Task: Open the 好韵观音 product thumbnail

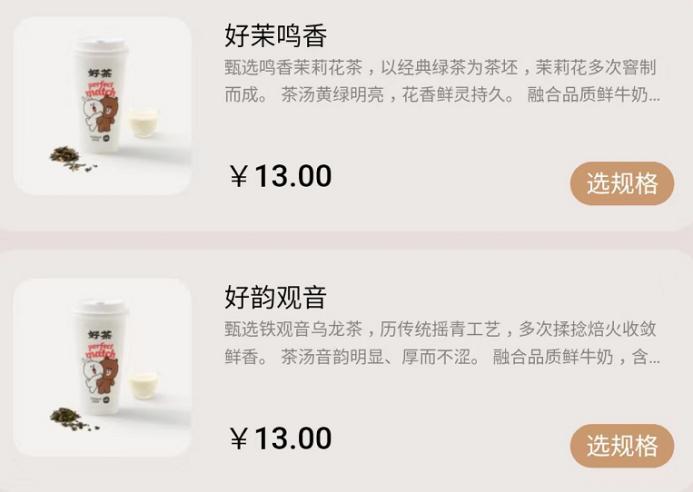Action: 103,368
